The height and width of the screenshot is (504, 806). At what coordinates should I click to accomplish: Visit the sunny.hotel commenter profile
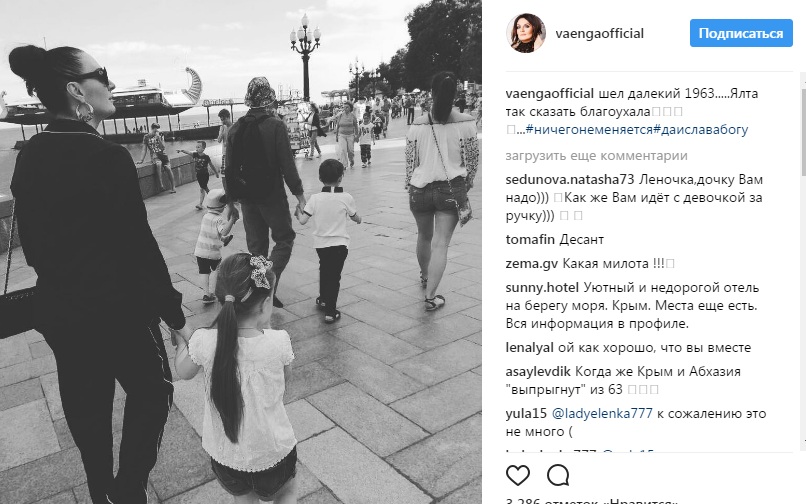click(542, 287)
